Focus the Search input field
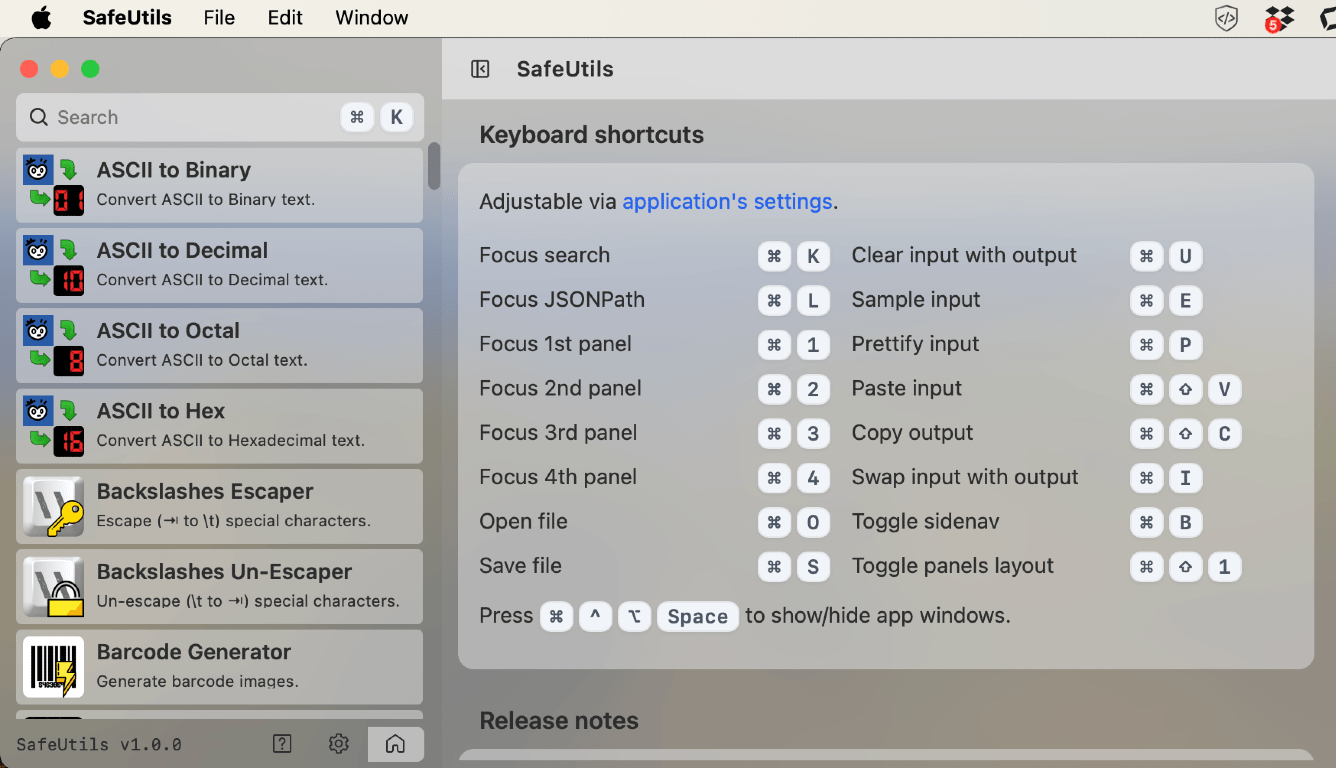 coord(220,117)
